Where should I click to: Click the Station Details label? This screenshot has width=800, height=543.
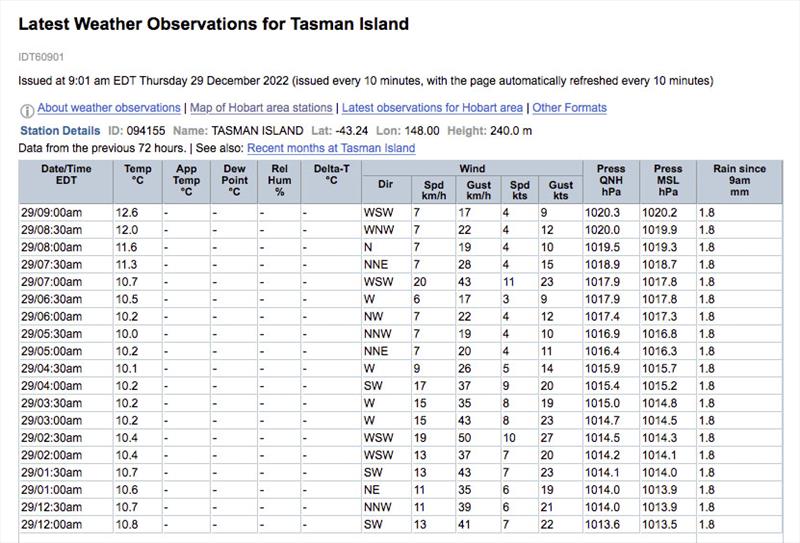pos(60,131)
